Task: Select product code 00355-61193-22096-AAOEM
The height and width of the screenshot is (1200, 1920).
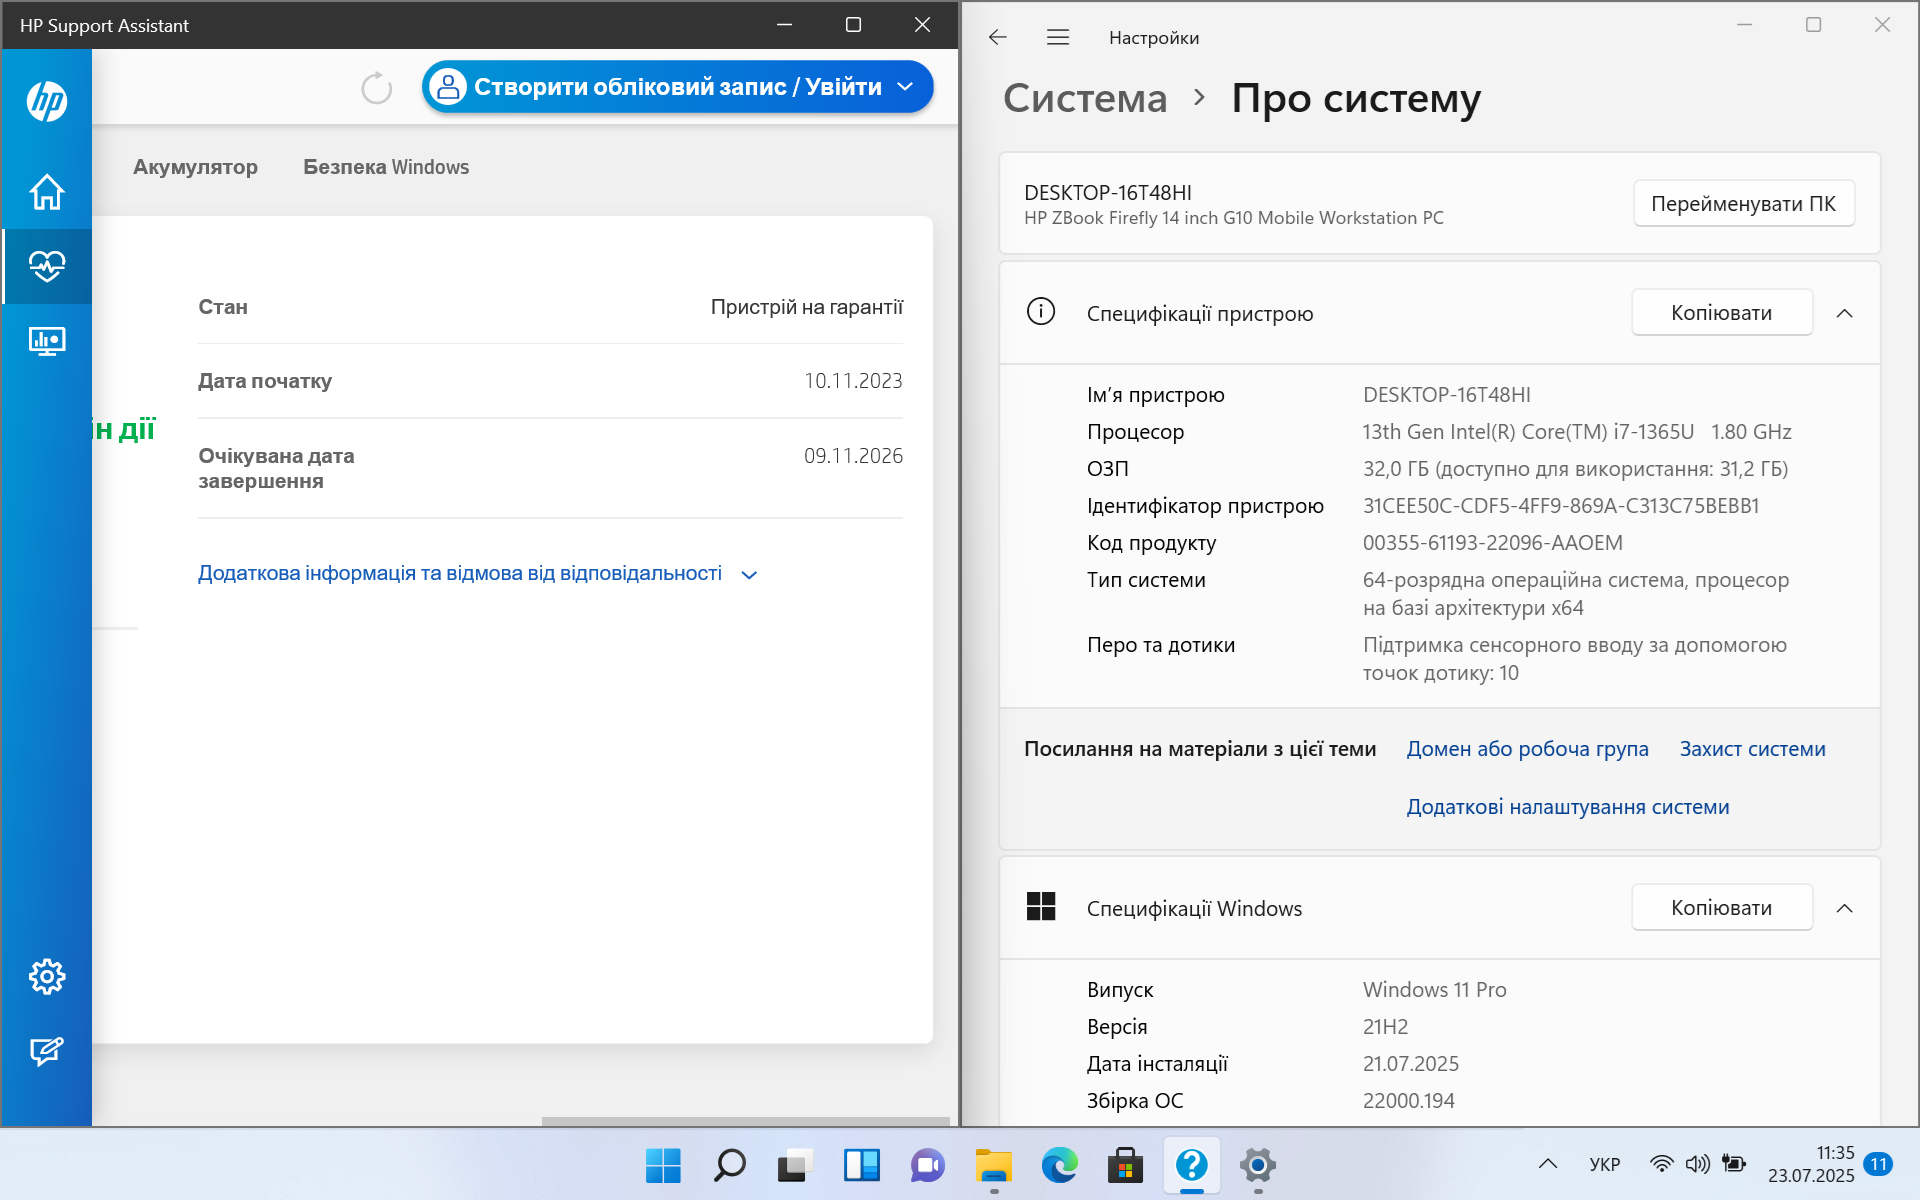Action: coord(1492,543)
